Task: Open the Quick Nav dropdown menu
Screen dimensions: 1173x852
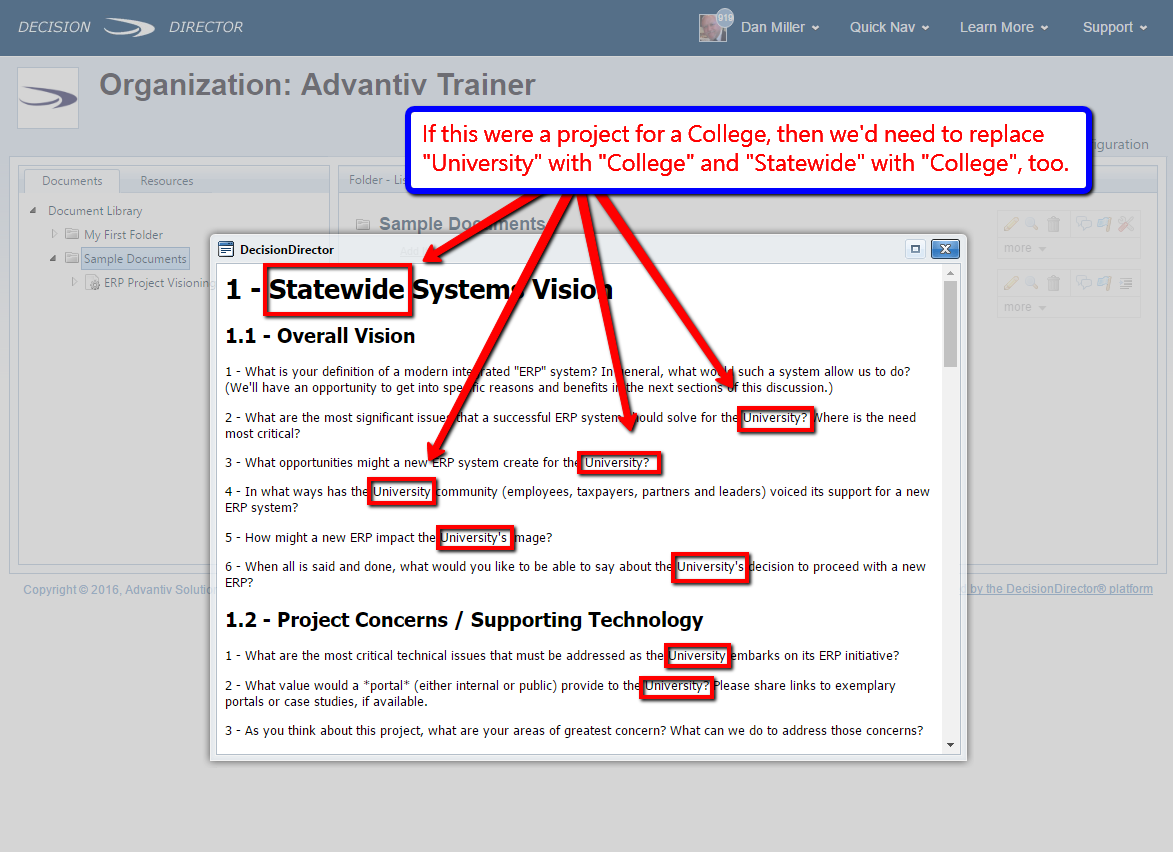Action: pyautogui.click(x=889, y=28)
